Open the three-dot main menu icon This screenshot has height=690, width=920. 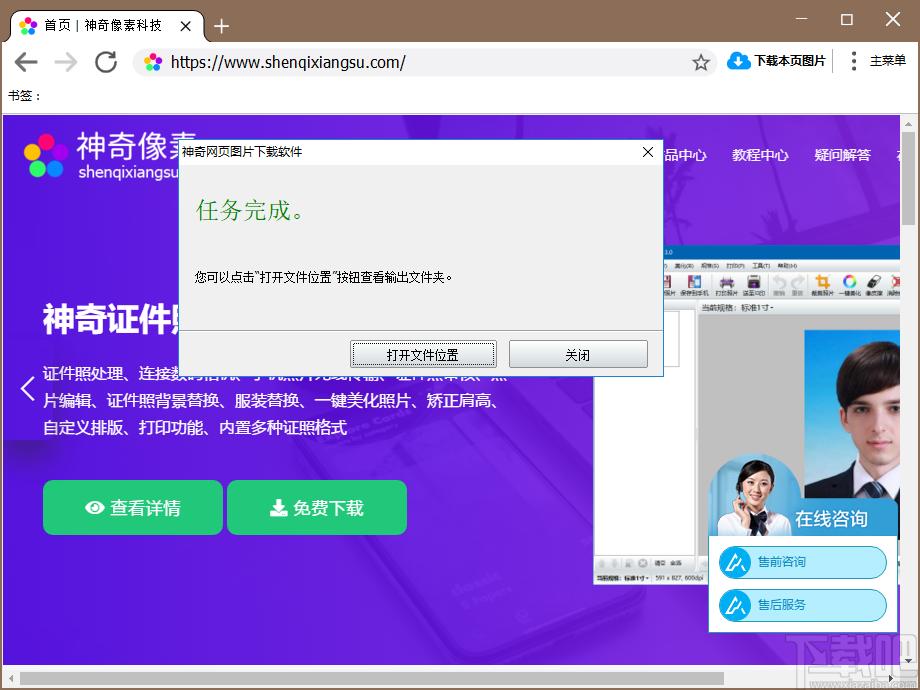tap(854, 61)
